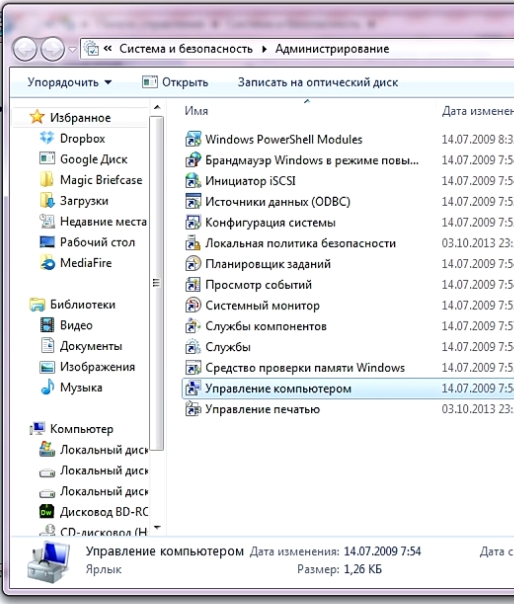Open the Упорядочить dropdown menu
The height and width of the screenshot is (604, 514).
[69, 82]
